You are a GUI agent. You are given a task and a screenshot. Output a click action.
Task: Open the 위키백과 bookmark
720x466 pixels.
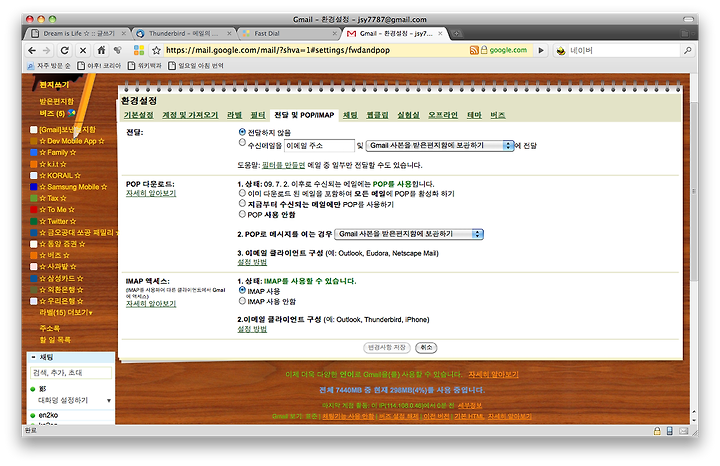[145, 66]
